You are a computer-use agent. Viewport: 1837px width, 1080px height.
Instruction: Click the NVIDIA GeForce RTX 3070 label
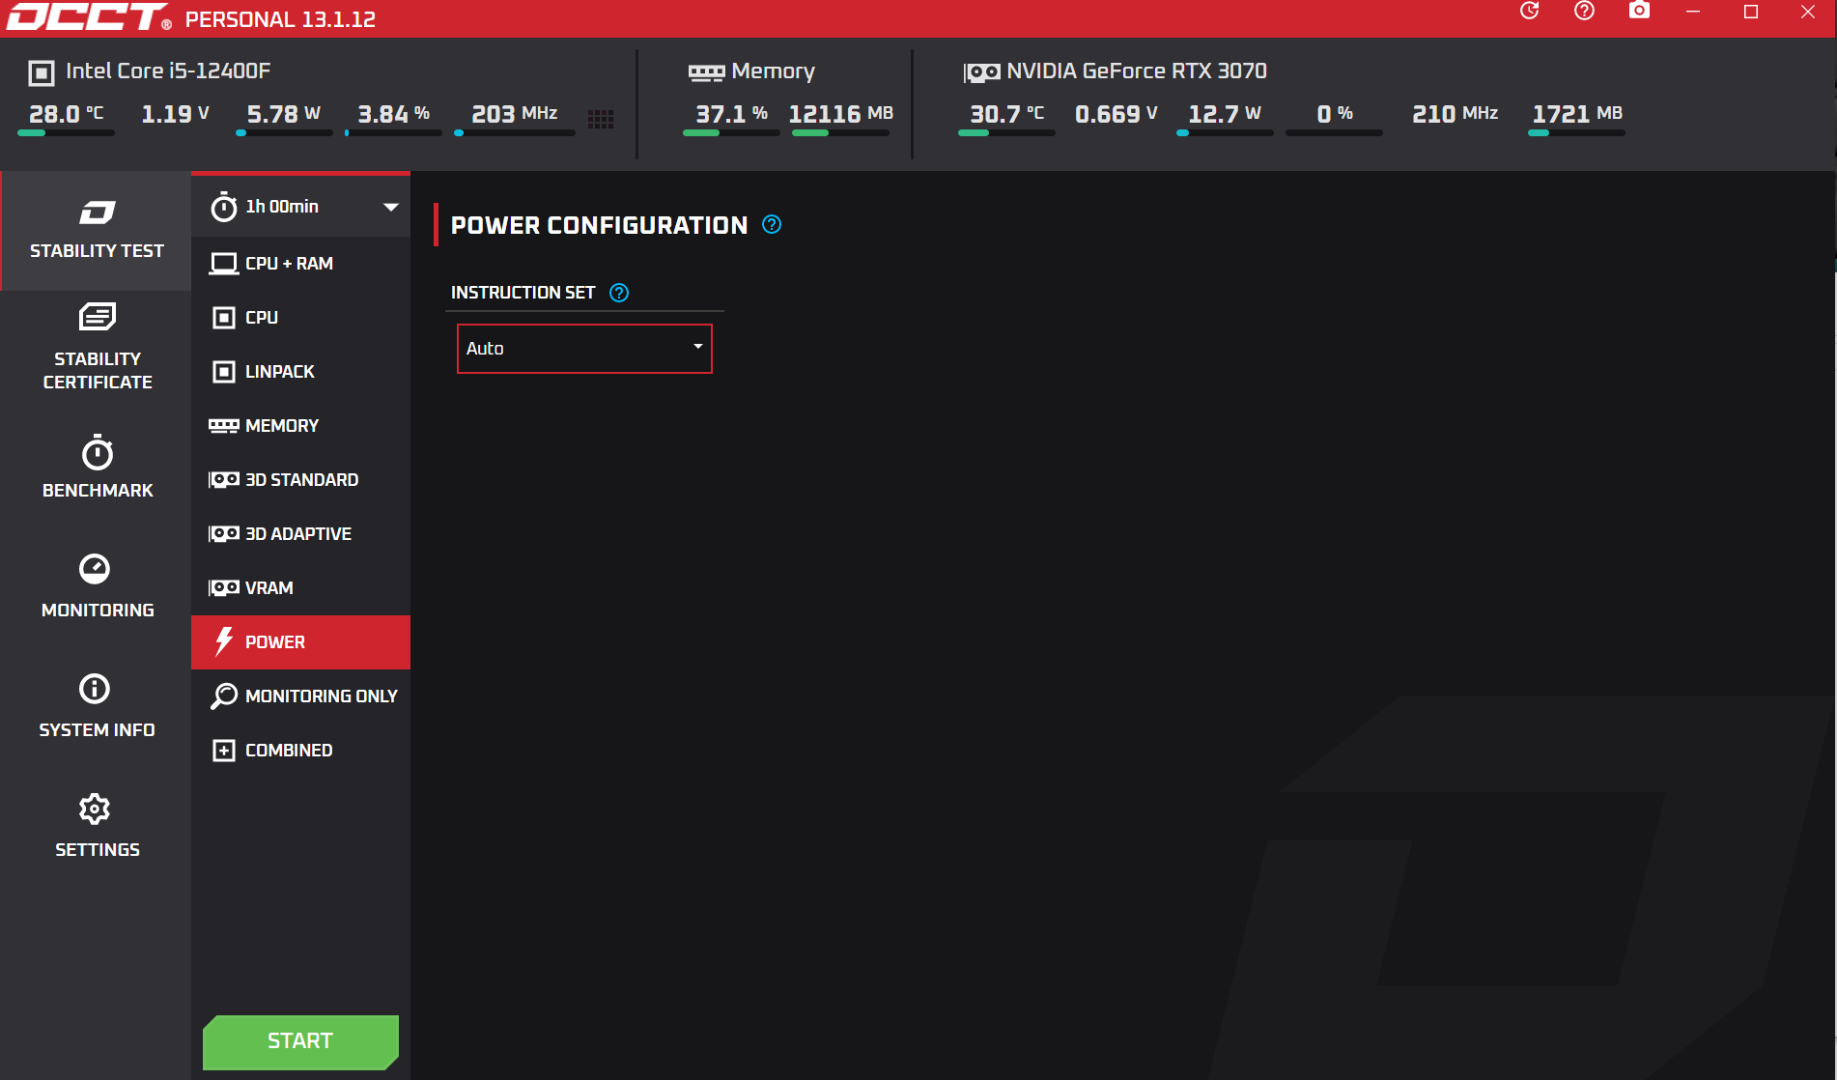pos(1136,71)
